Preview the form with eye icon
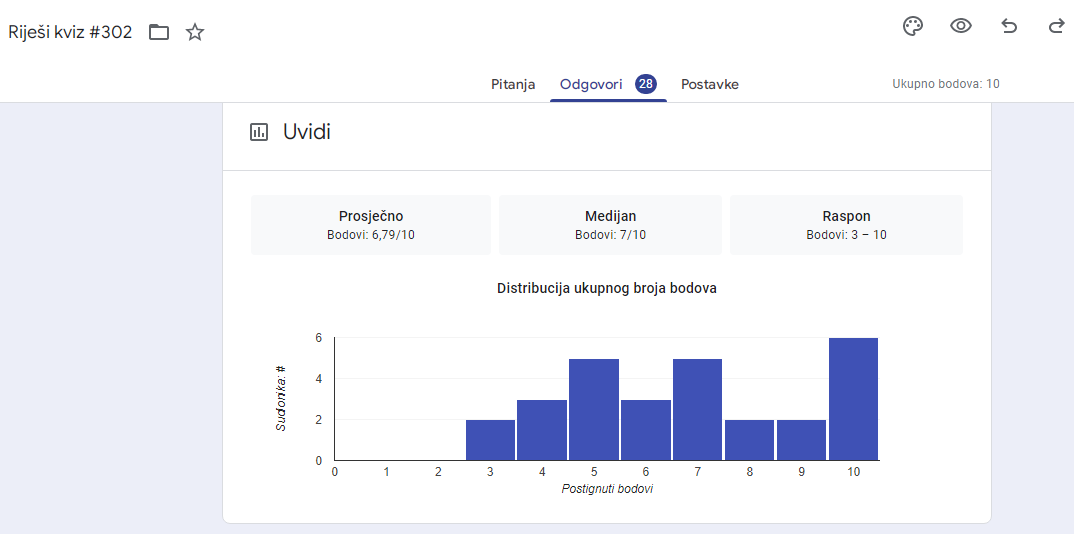The image size is (1074, 534). point(961,27)
